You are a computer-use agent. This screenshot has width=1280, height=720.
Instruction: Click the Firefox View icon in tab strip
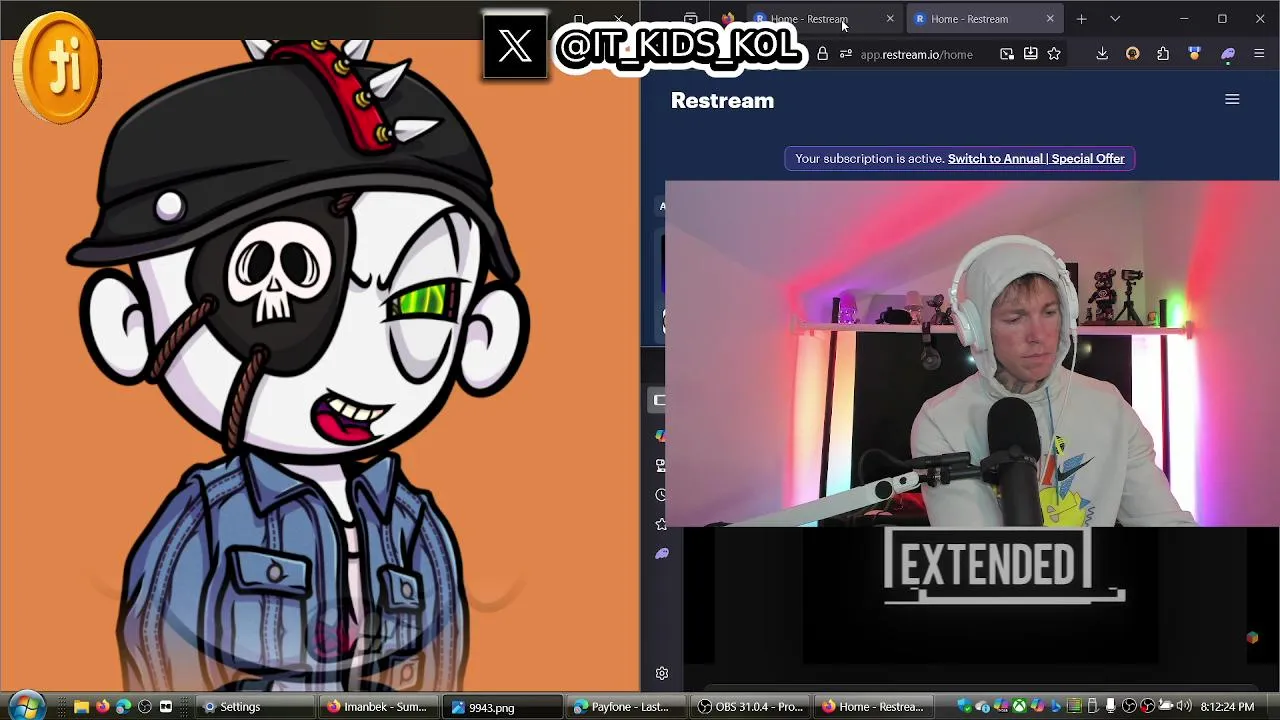690,19
